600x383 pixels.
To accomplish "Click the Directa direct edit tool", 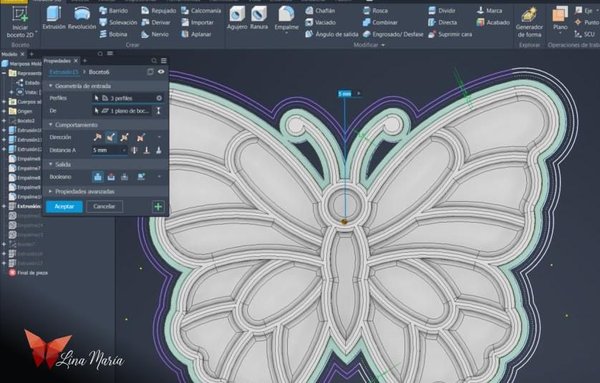I will point(442,23).
